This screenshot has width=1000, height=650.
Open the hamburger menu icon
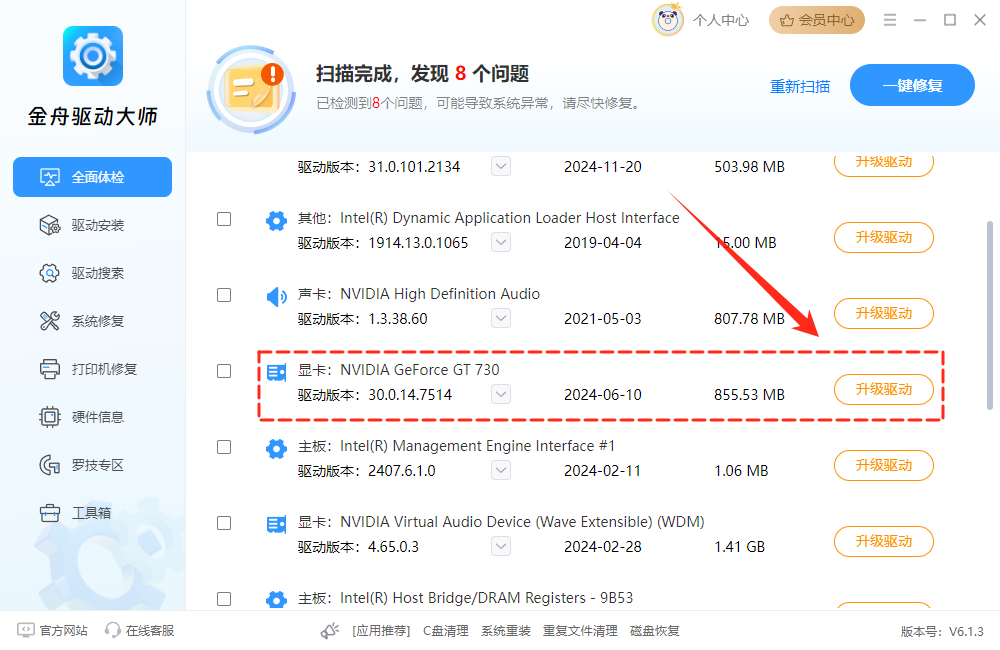tap(890, 20)
